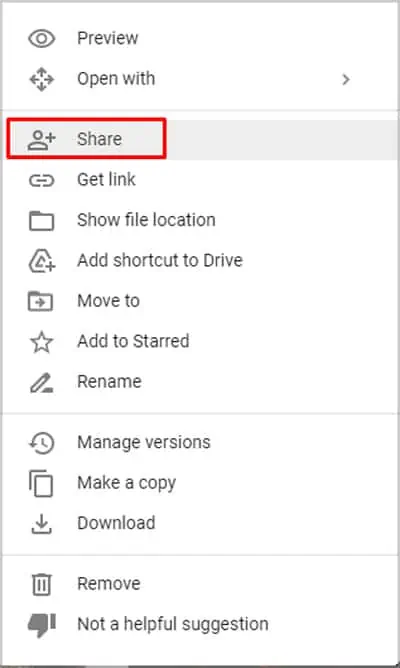Click the trash can icon
Viewport: 400px width, 668px height.
pos(42,584)
